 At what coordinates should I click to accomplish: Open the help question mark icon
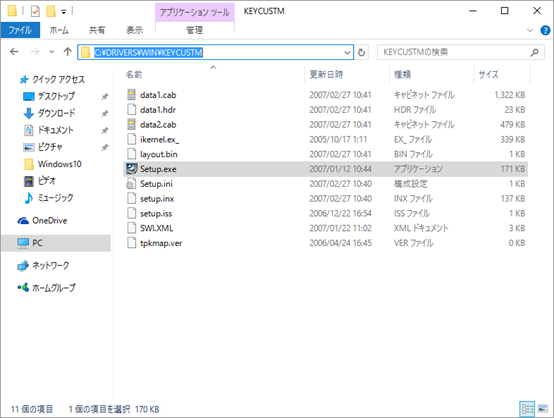(x=545, y=31)
